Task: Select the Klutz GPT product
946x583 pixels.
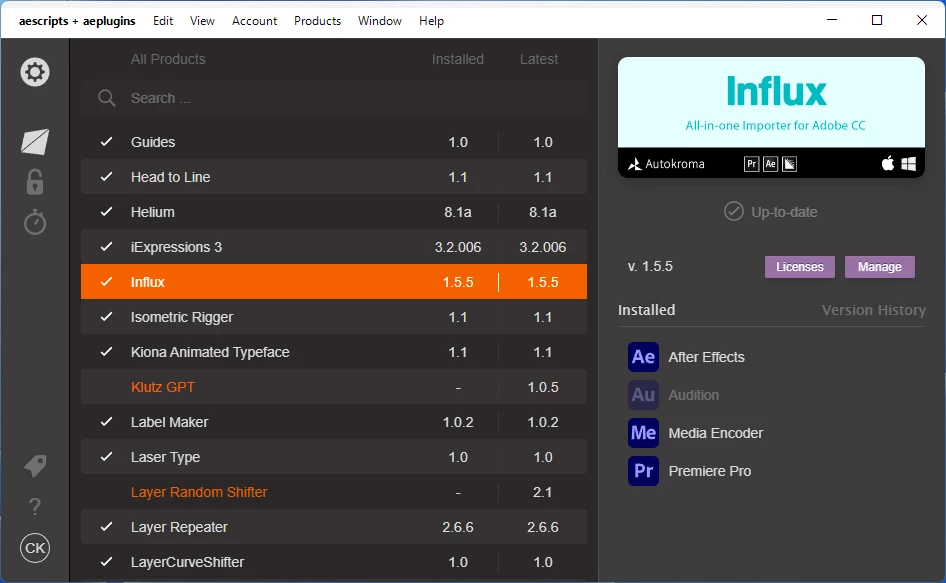Action: click(334, 387)
